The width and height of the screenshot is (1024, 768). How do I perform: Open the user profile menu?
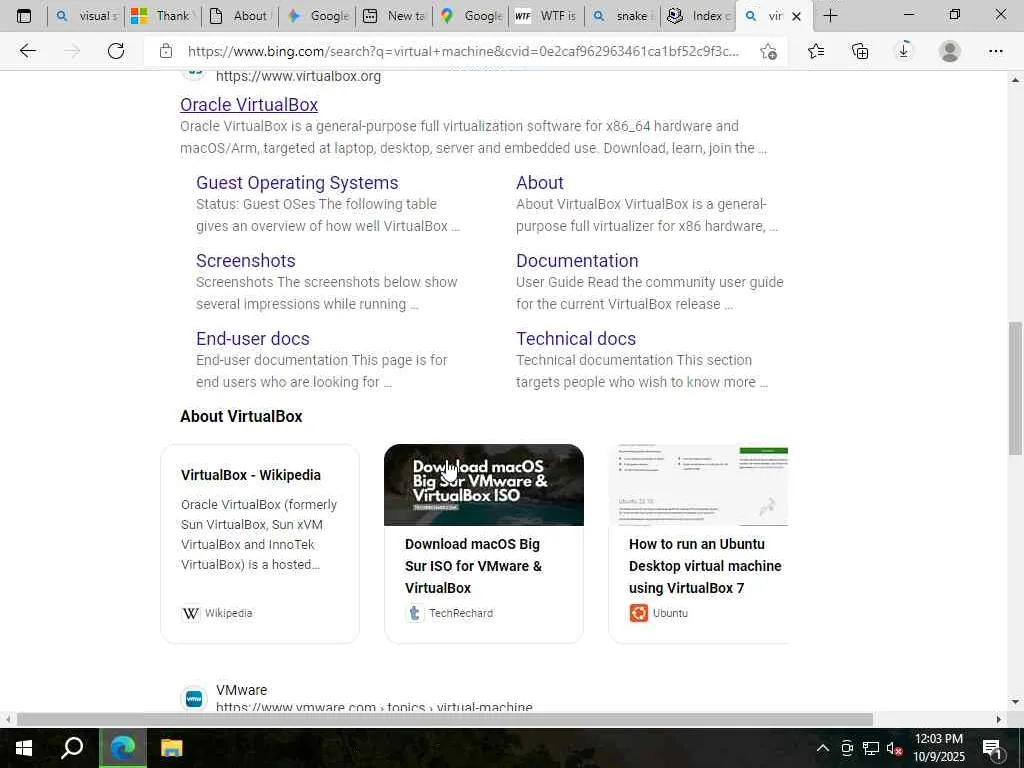pos(950,51)
